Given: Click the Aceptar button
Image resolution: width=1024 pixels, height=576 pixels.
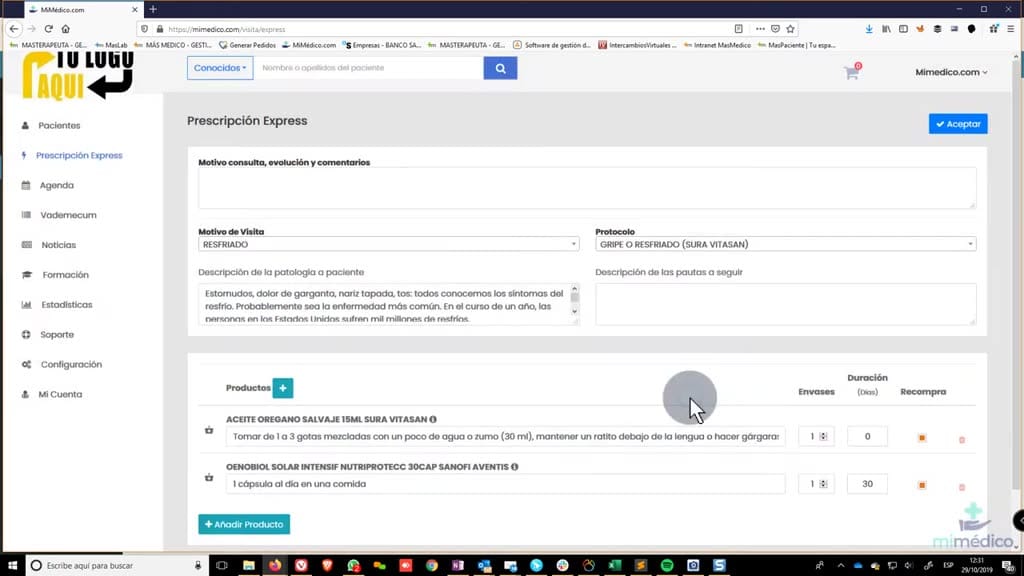Looking at the screenshot, I should point(958,124).
